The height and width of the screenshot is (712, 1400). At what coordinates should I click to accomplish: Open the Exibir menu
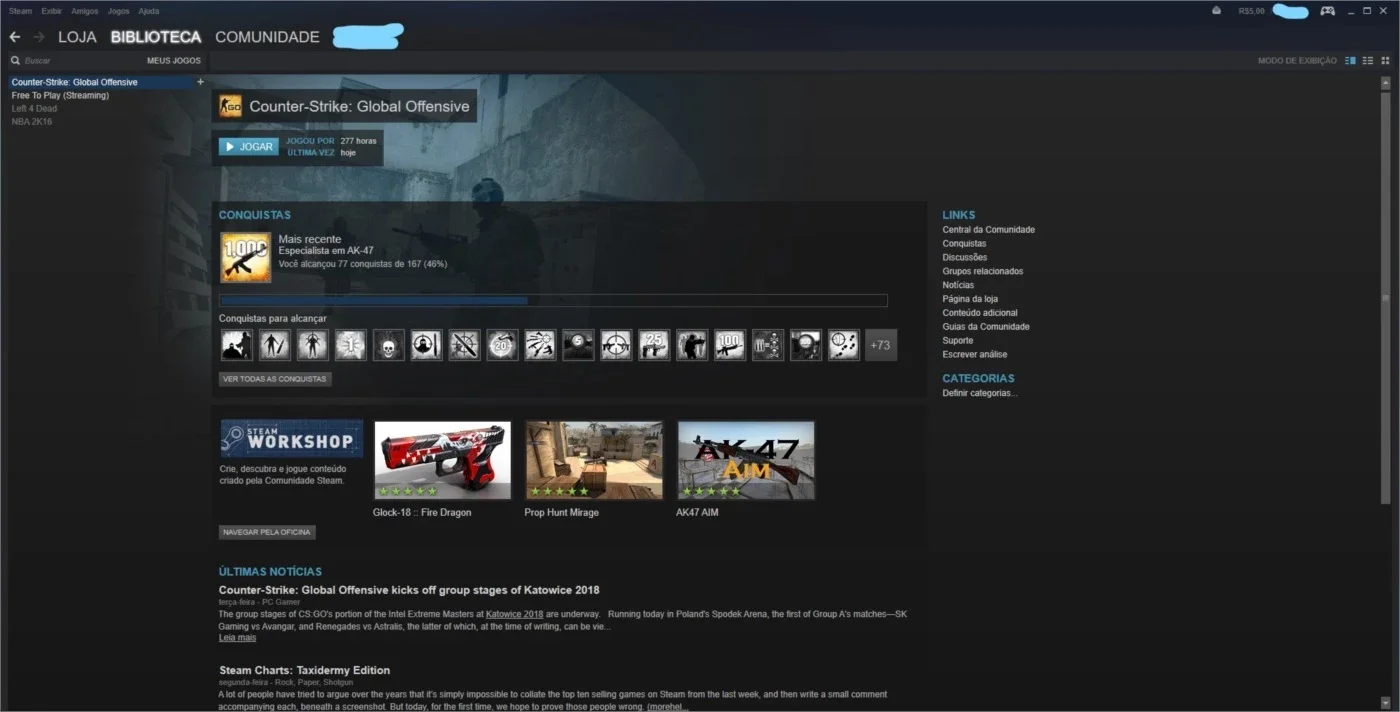[x=52, y=11]
